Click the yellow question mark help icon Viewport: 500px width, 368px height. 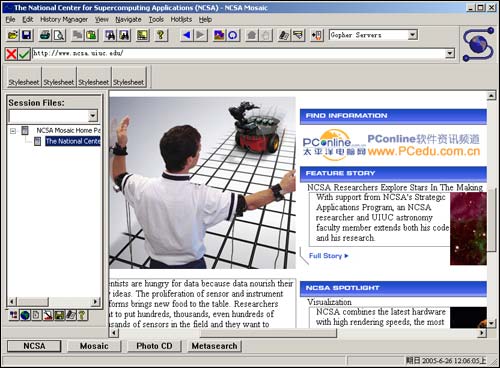161,35
